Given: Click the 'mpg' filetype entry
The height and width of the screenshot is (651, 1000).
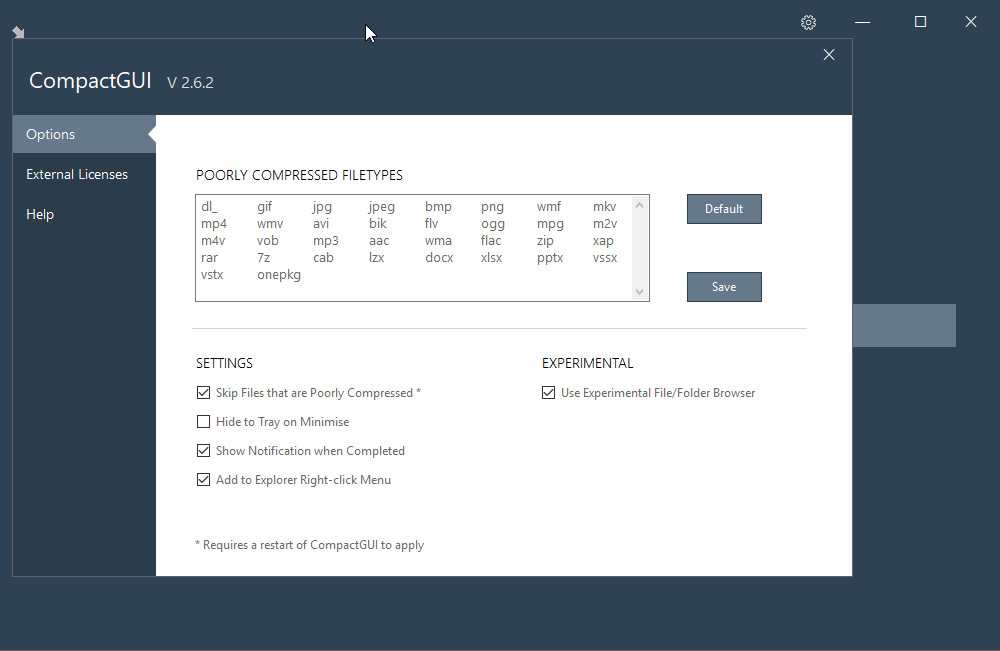Looking at the screenshot, I should tap(550, 224).
